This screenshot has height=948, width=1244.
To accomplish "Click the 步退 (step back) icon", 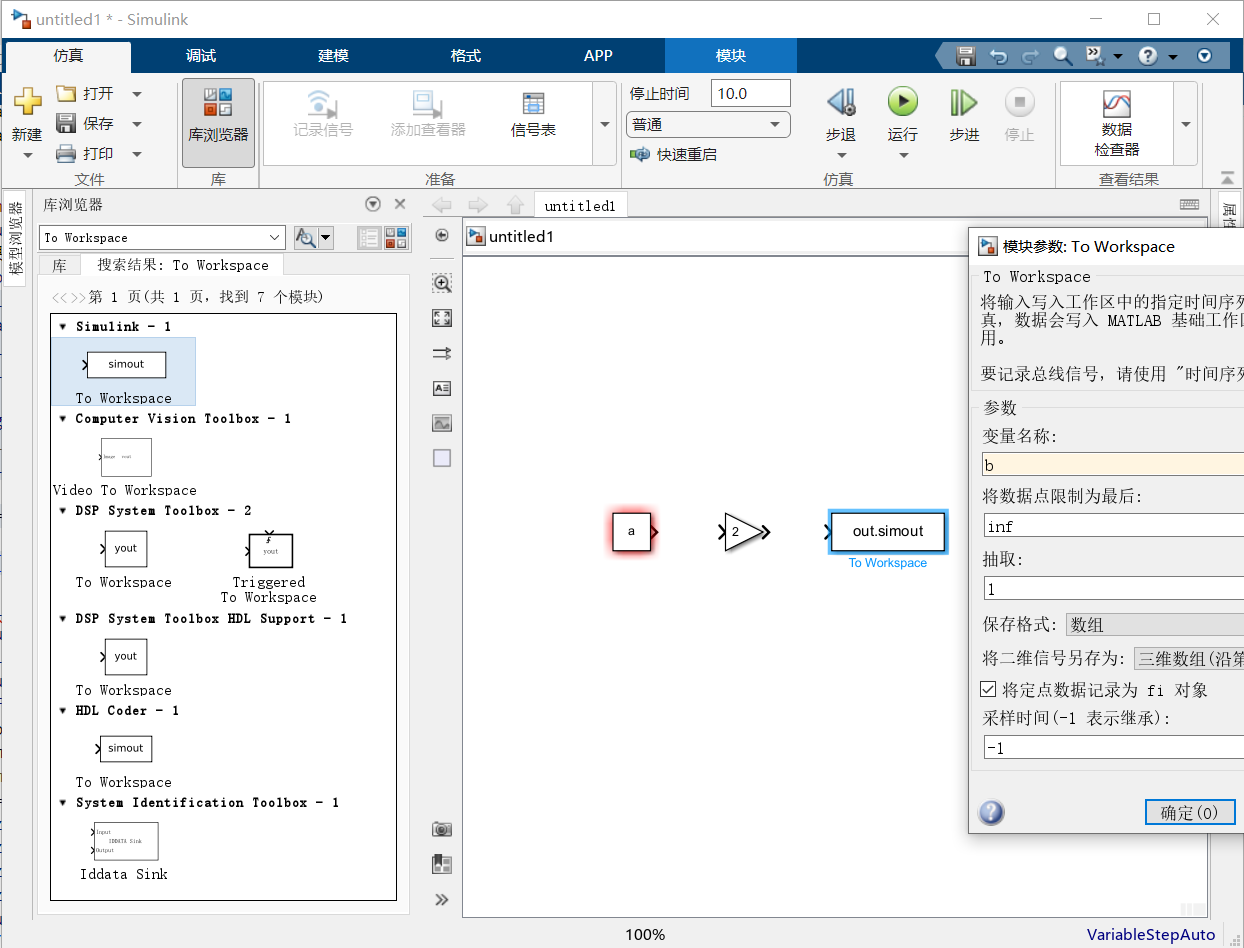I will pos(841,103).
